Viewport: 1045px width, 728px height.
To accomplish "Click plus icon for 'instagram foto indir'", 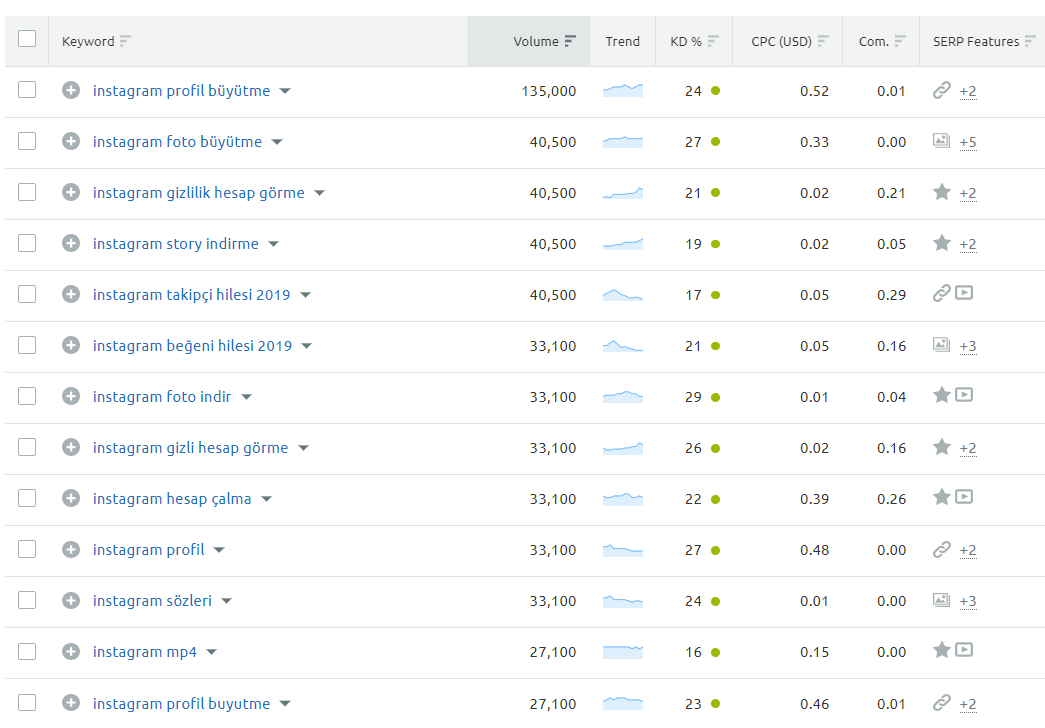I will click(x=71, y=396).
